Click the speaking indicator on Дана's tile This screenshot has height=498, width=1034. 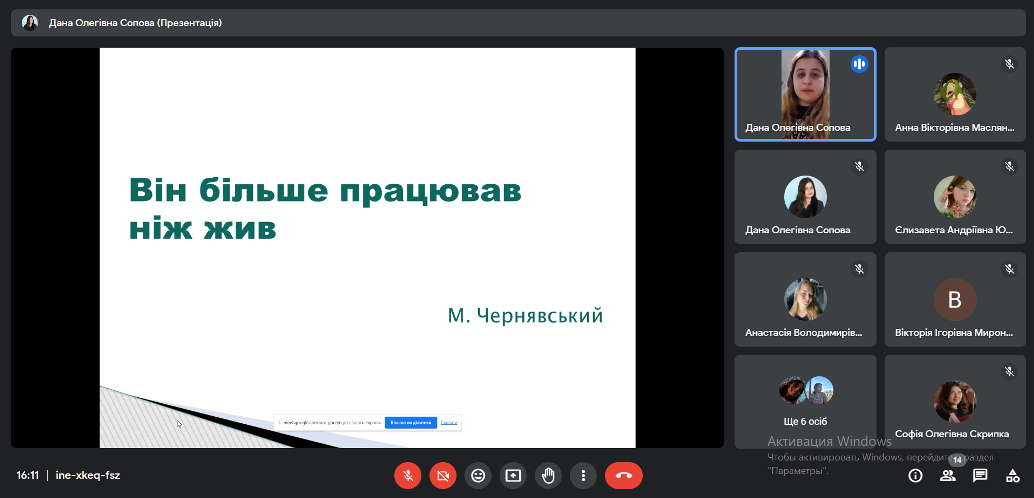tap(858, 64)
